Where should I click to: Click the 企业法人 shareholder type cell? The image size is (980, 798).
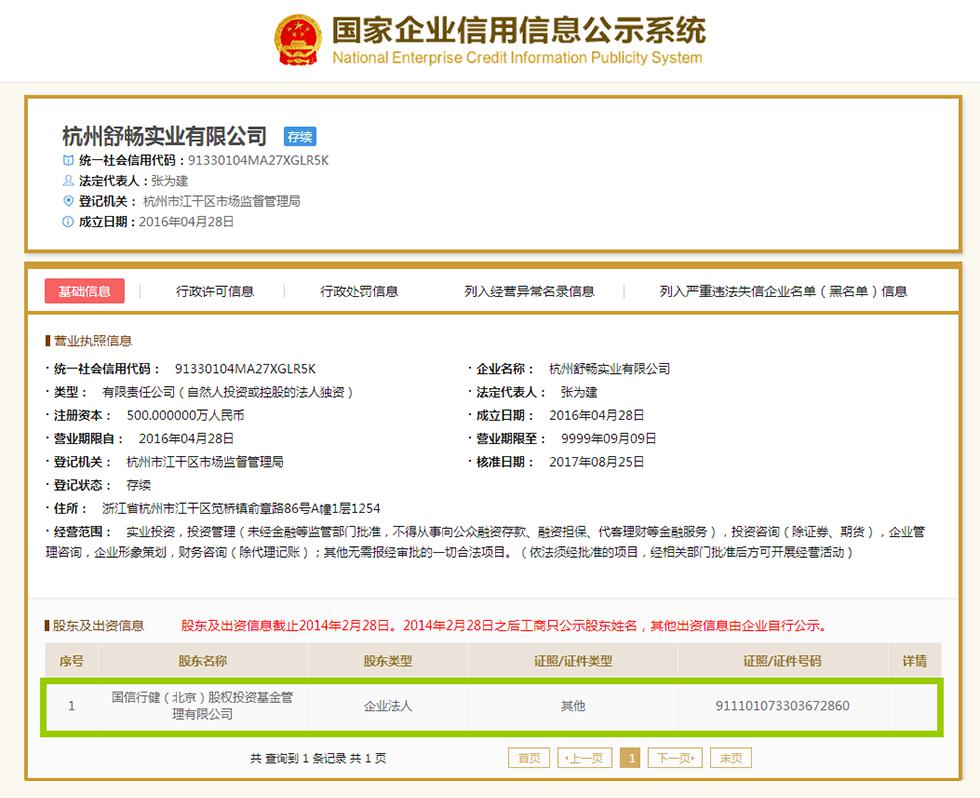(x=388, y=706)
